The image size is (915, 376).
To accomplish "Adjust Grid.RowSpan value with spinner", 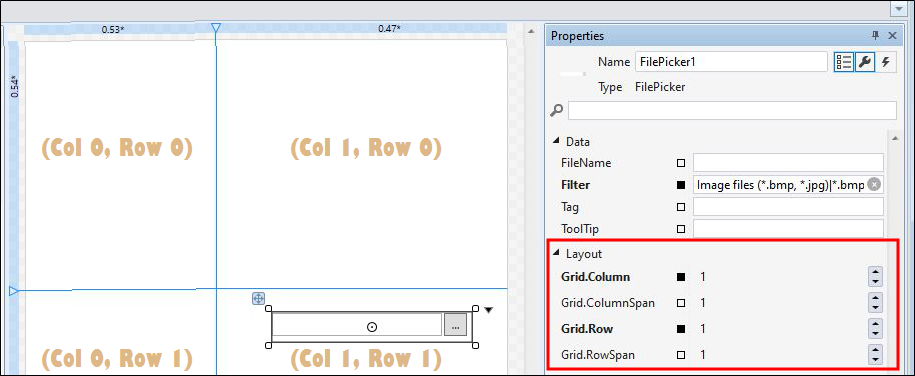I will [875, 354].
